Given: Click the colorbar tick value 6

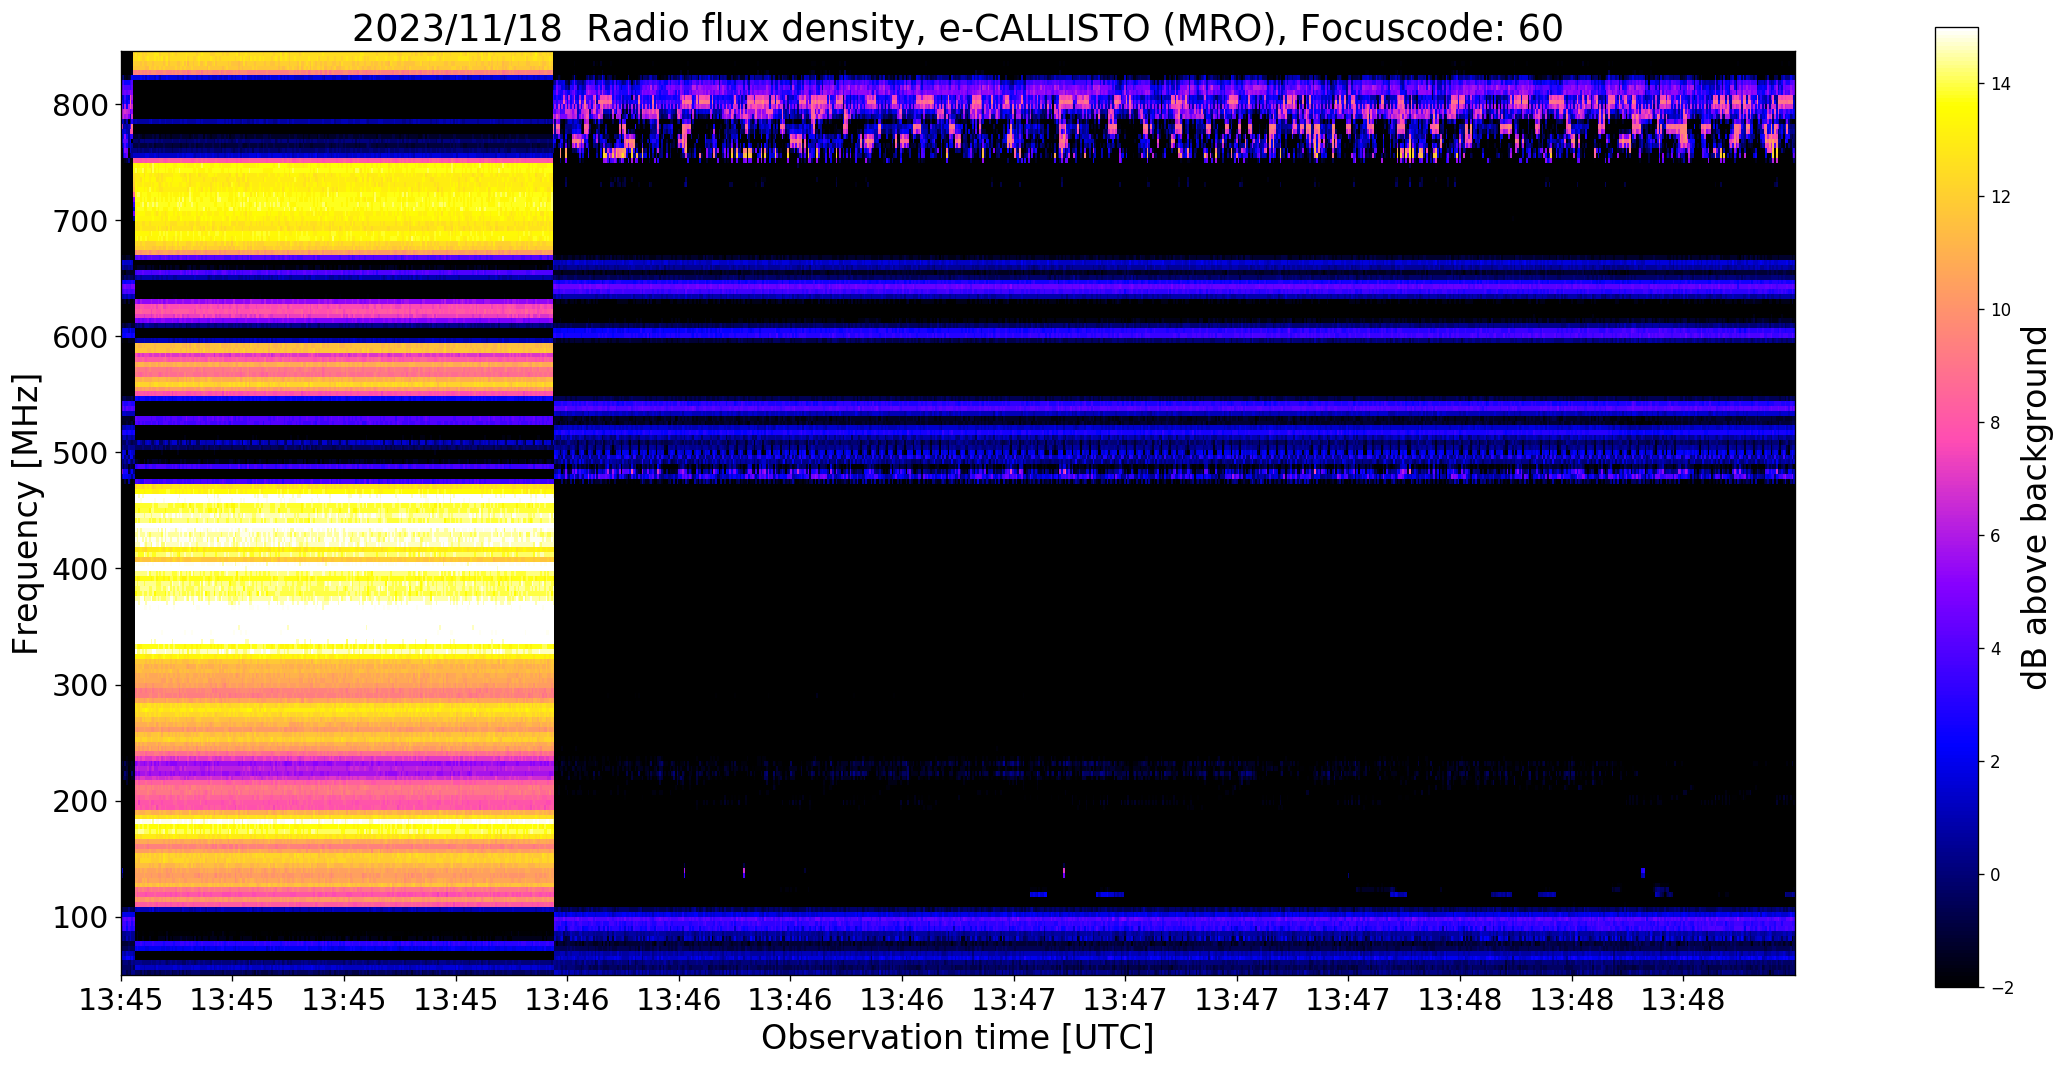Looking at the screenshot, I should (1995, 536).
